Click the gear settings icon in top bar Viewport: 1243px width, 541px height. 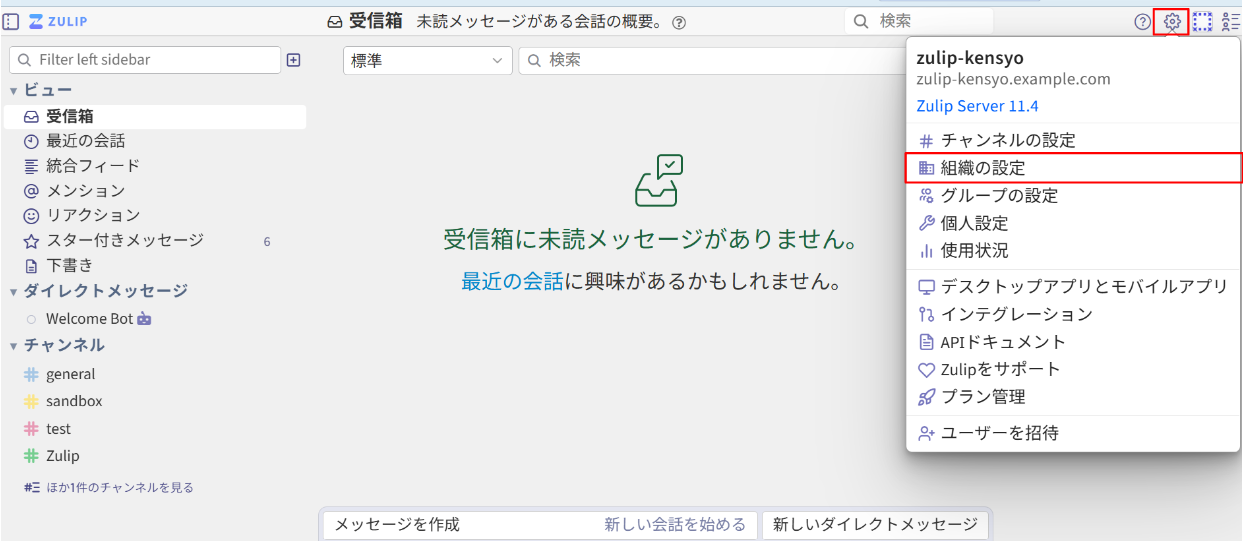tap(1172, 22)
